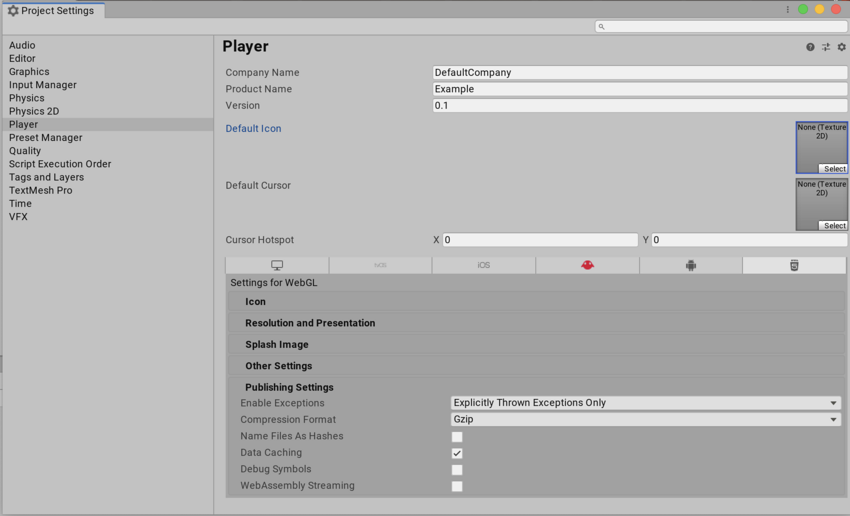Click the 'Cursor Hotspot' label

pyautogui.click(x=260, y=240)
